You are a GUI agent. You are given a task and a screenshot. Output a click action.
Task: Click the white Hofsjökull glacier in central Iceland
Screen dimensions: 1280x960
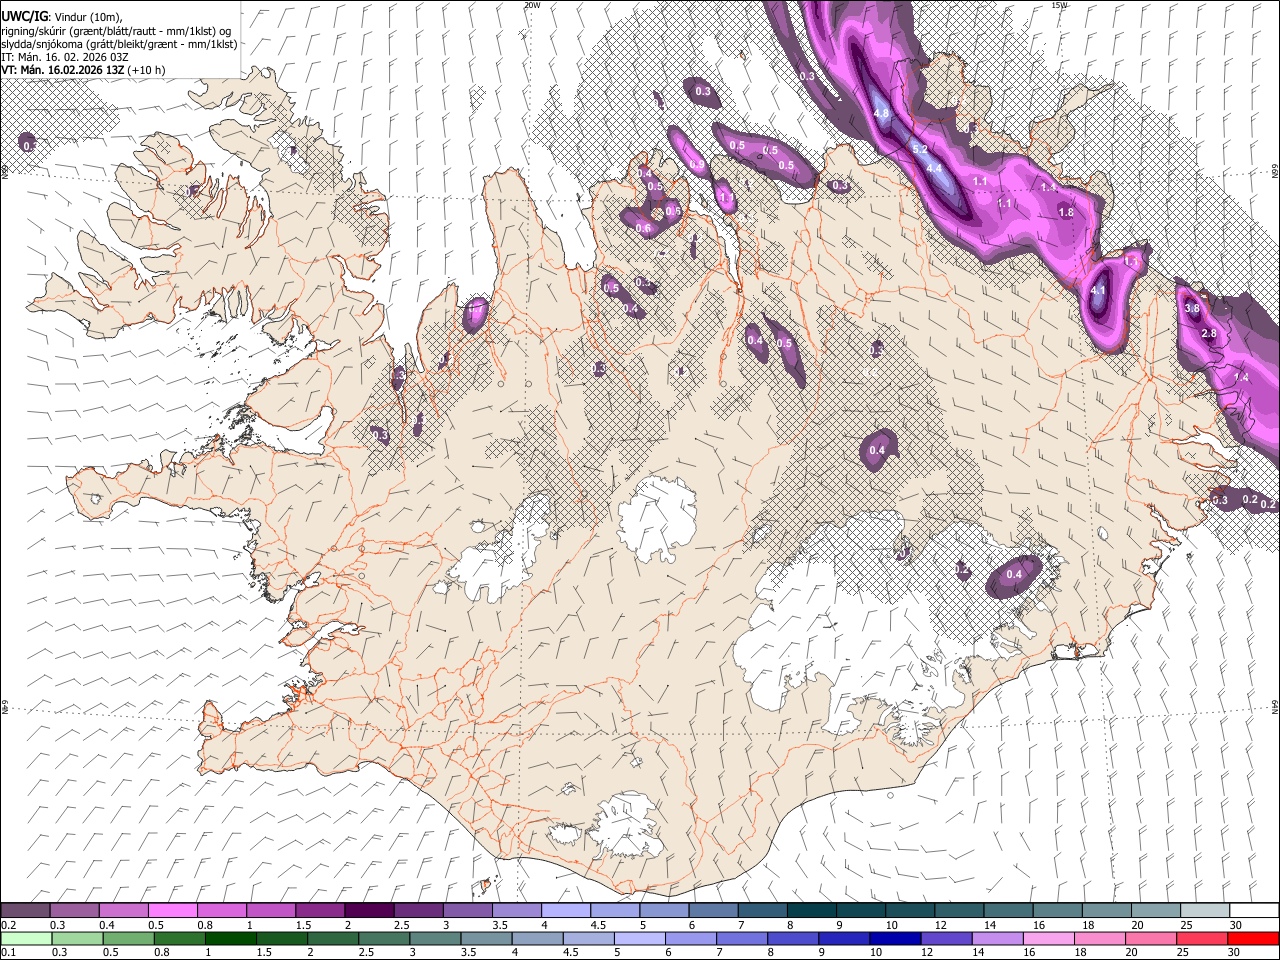657,520
